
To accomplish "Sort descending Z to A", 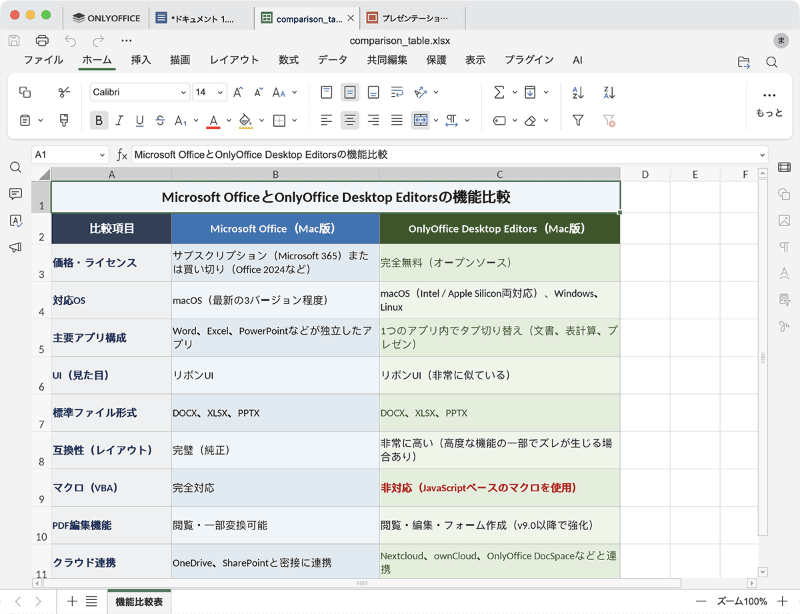I will pyautogui.click(x=609, y=92).
